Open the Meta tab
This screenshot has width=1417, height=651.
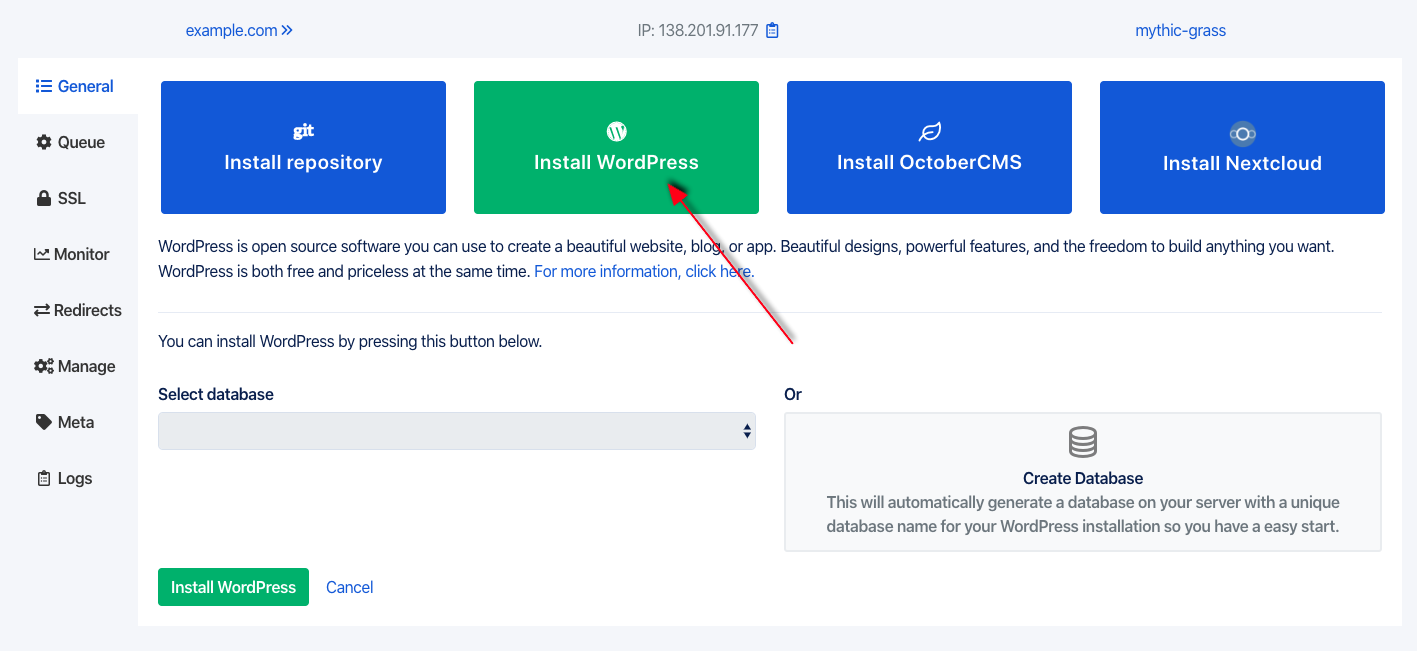point(78,422)
